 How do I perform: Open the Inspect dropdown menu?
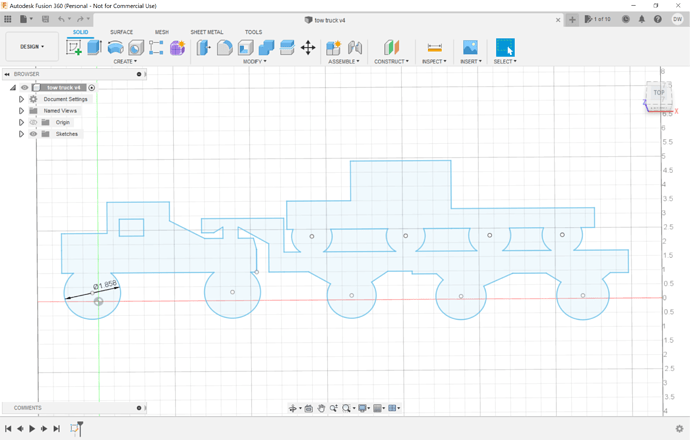pyautogui.click(x=434, y=62)
